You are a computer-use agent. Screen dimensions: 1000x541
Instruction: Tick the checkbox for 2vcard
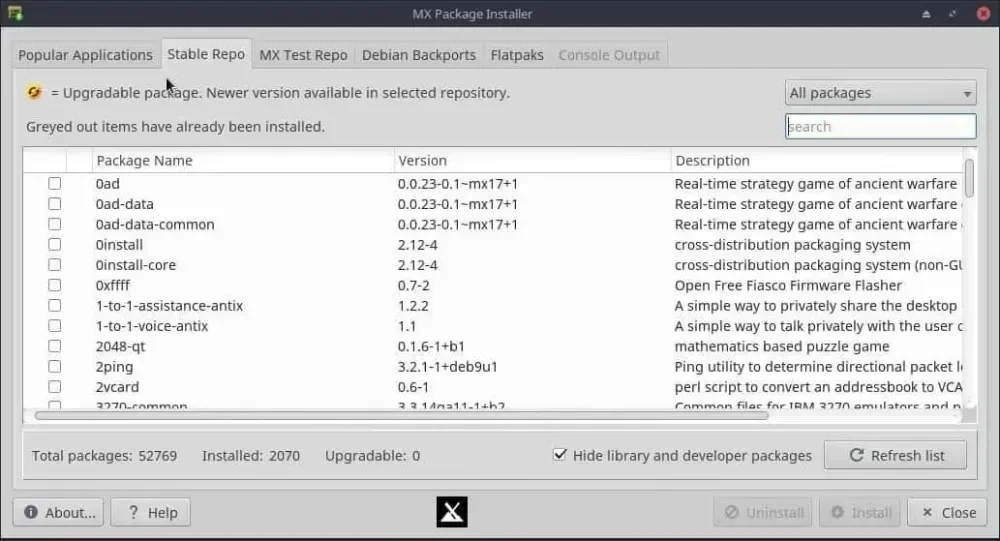pos(55,387)
